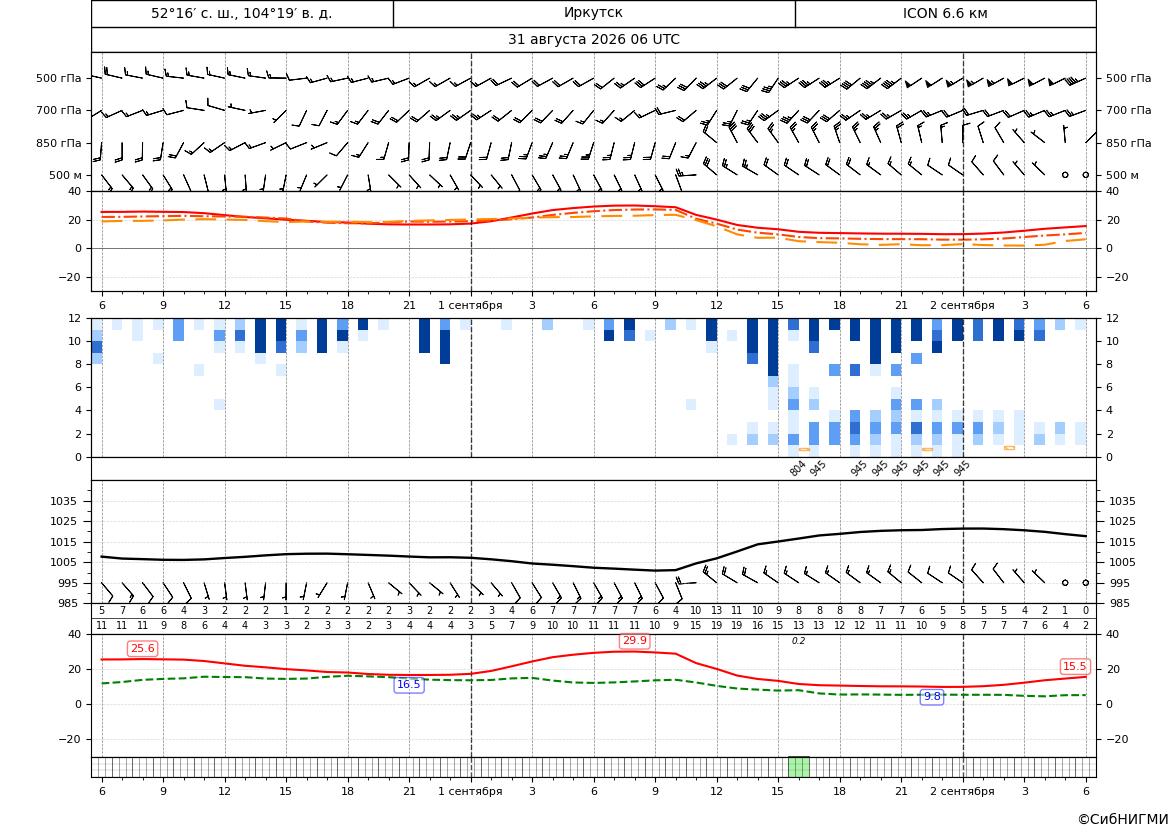Click the left 500 гПа level label
The width and height of the screenshot is (1169, 827).
tap(59, 78)
